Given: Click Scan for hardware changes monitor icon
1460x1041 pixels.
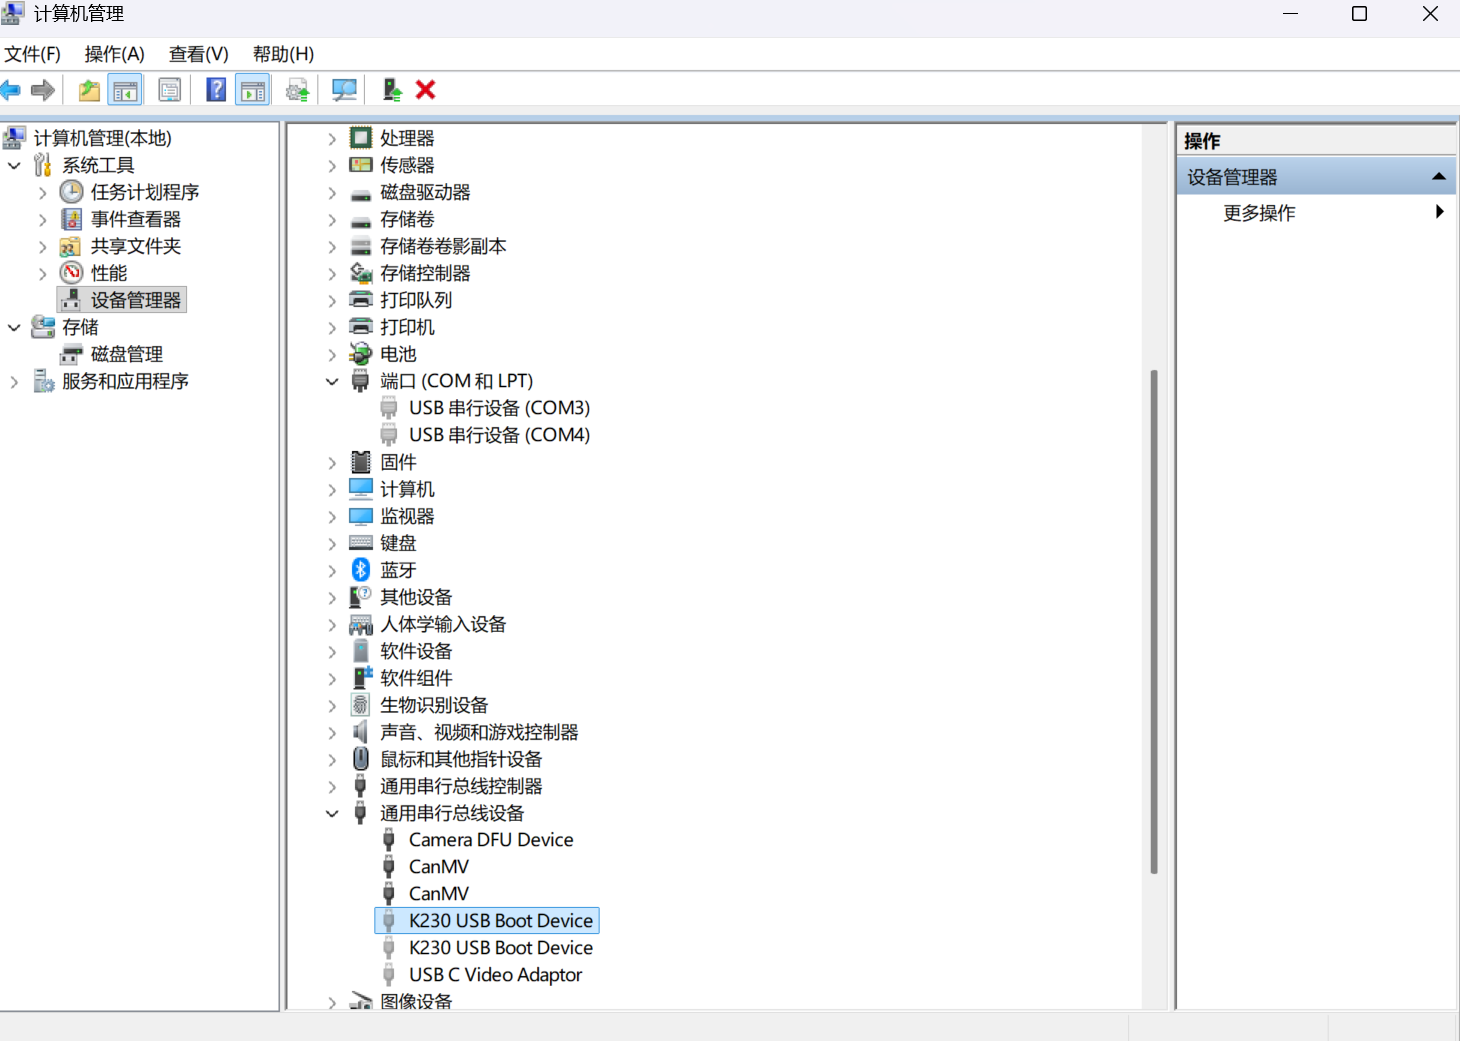Looking at the screenshot, I should pyautogui.click(x=344, y=90).
